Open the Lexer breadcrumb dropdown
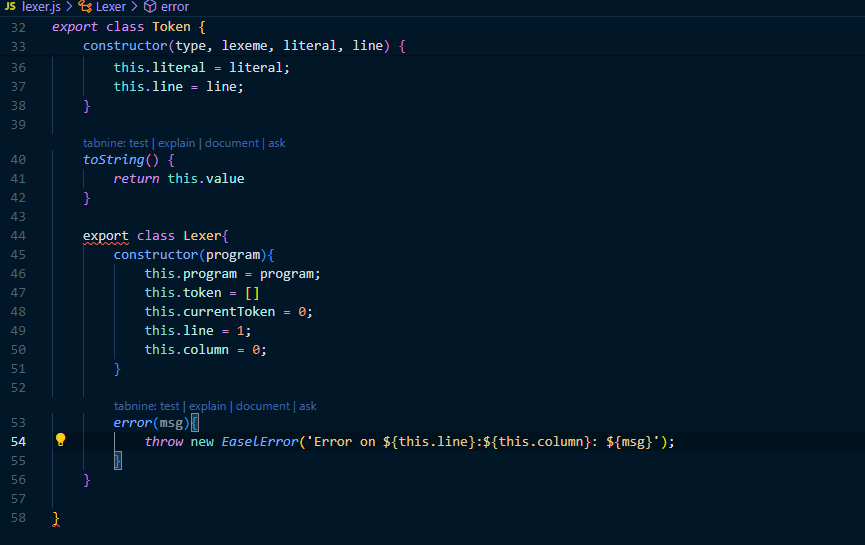865x545 pixels. click(110, 7)
